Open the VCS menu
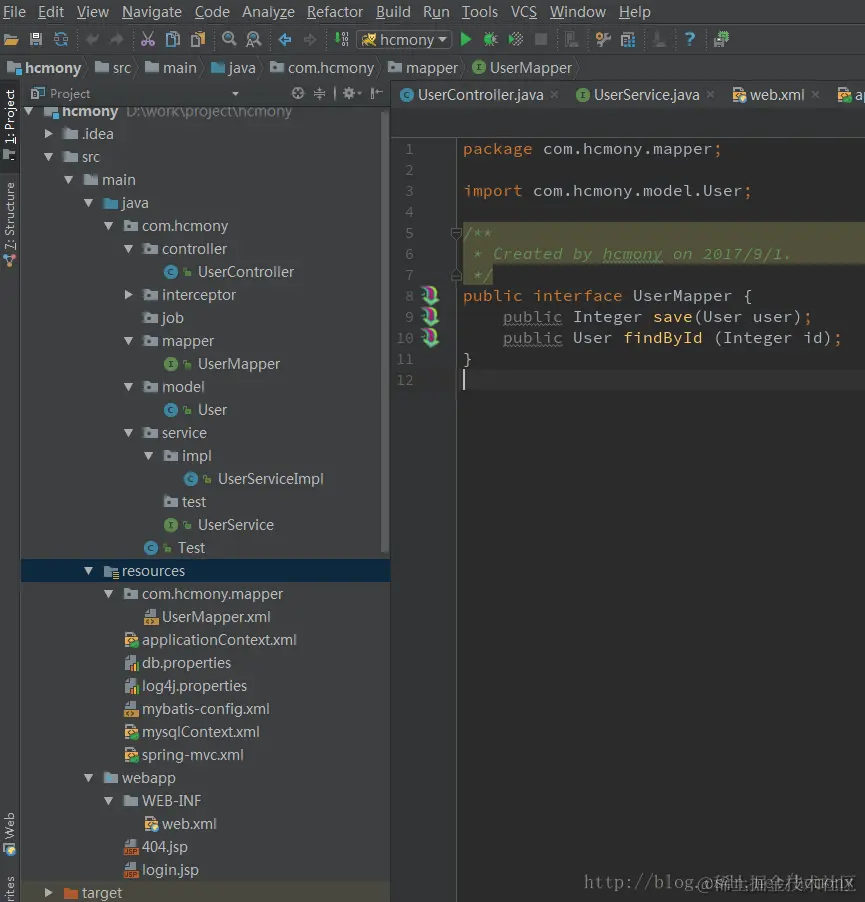The image size is (865, 902). pos(523,12)
